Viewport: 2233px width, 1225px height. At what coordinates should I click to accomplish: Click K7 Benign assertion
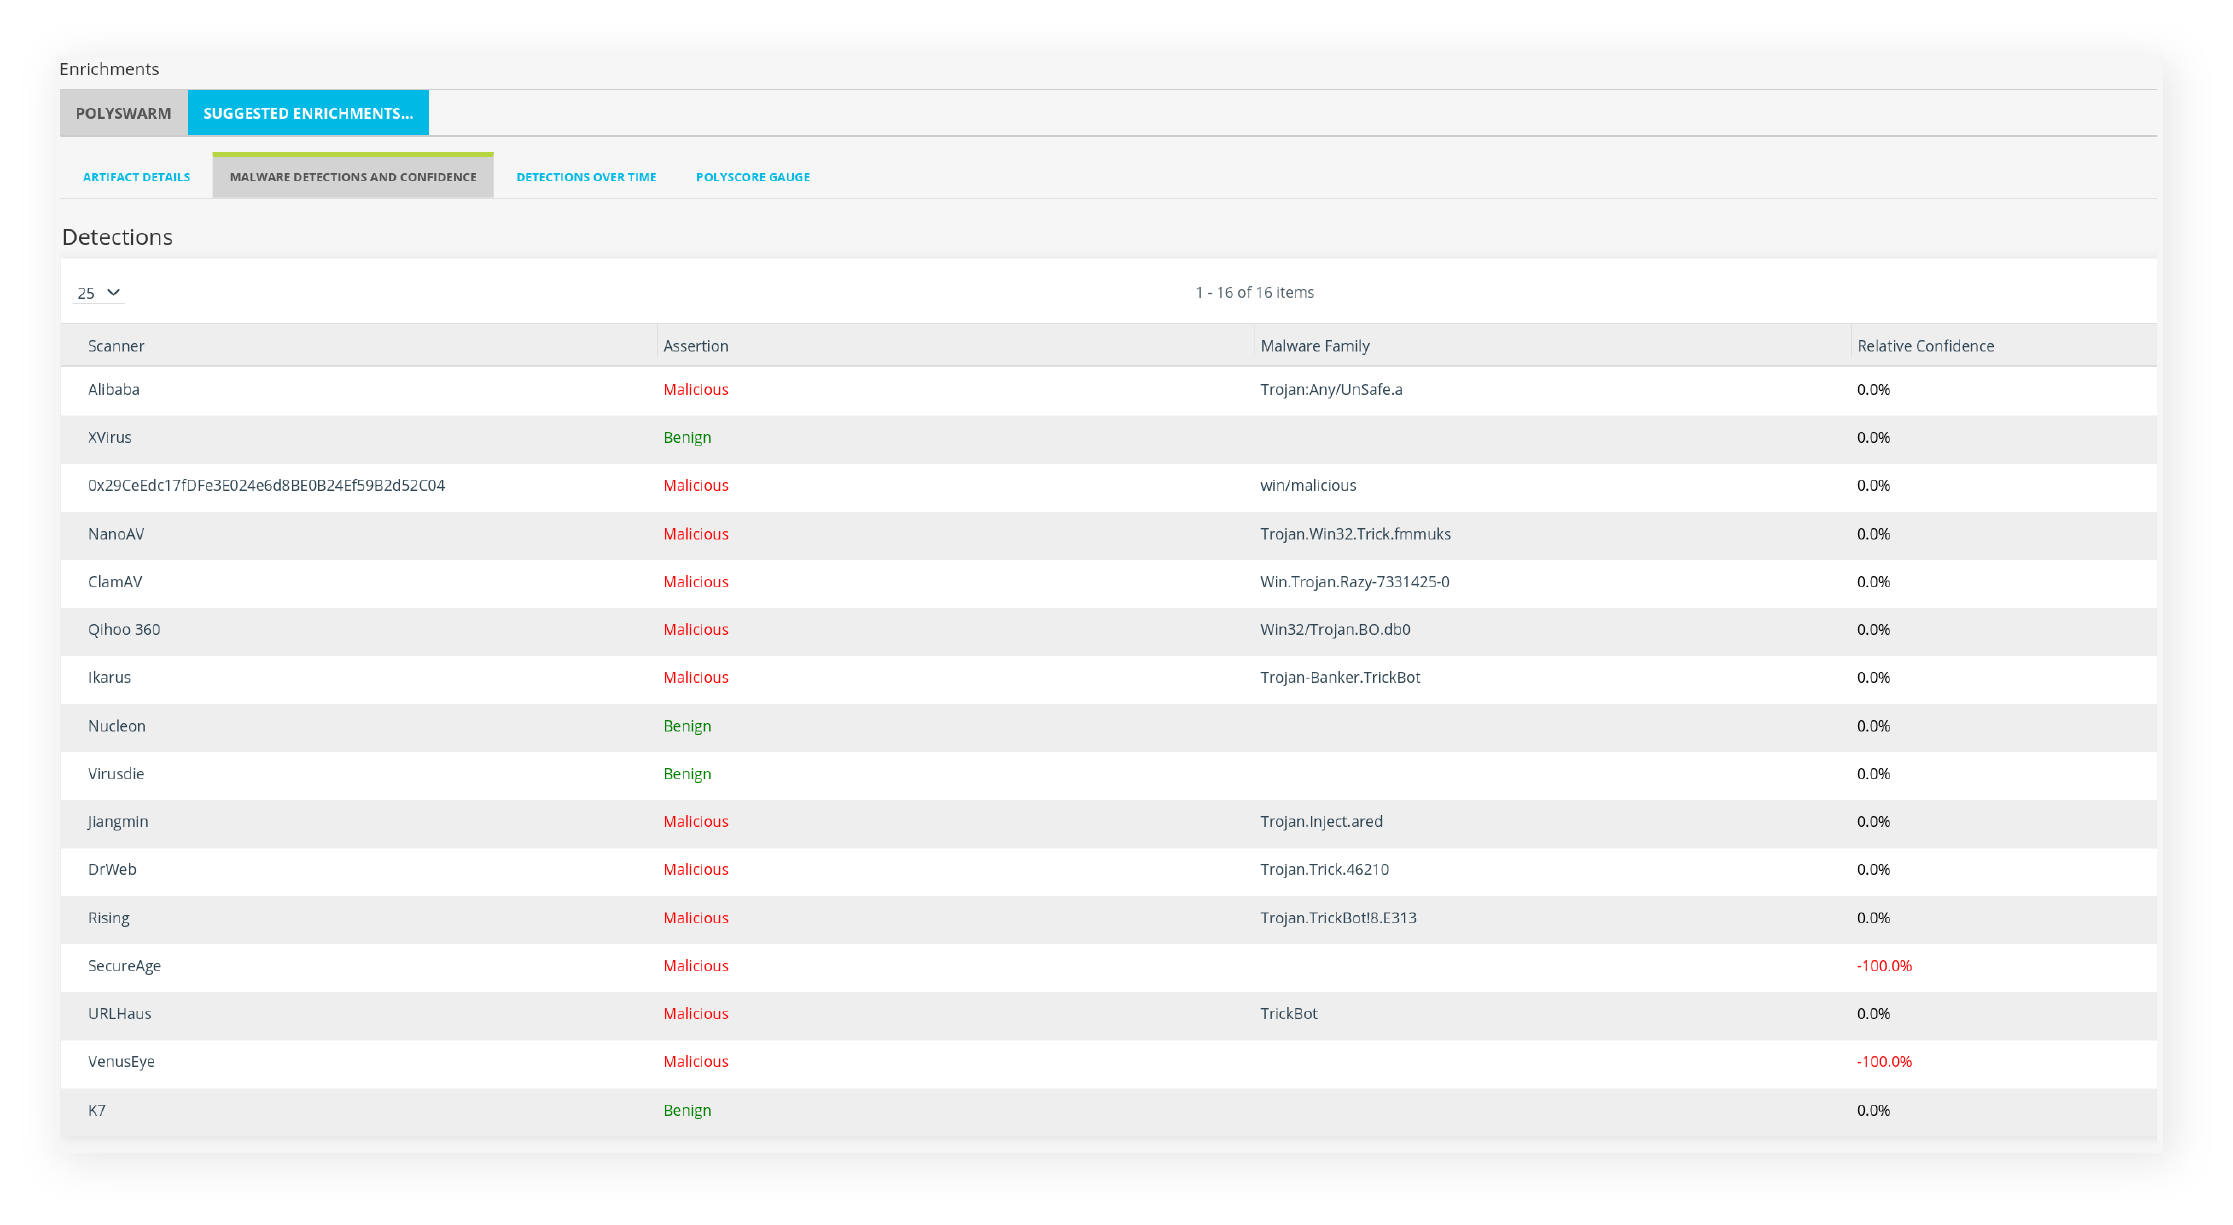pyautogui.click(x=688, y=1110)
